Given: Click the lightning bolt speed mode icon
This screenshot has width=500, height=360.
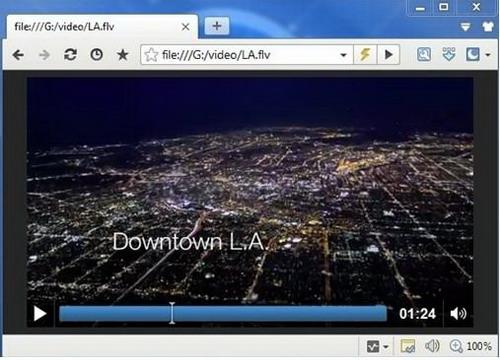Looking at the screenshot, I should tap(365, 54).
